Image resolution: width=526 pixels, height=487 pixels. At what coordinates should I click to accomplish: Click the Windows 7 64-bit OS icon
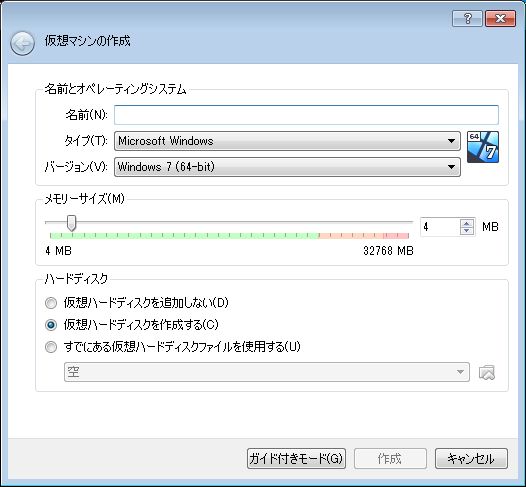click(x=483, y=147)
